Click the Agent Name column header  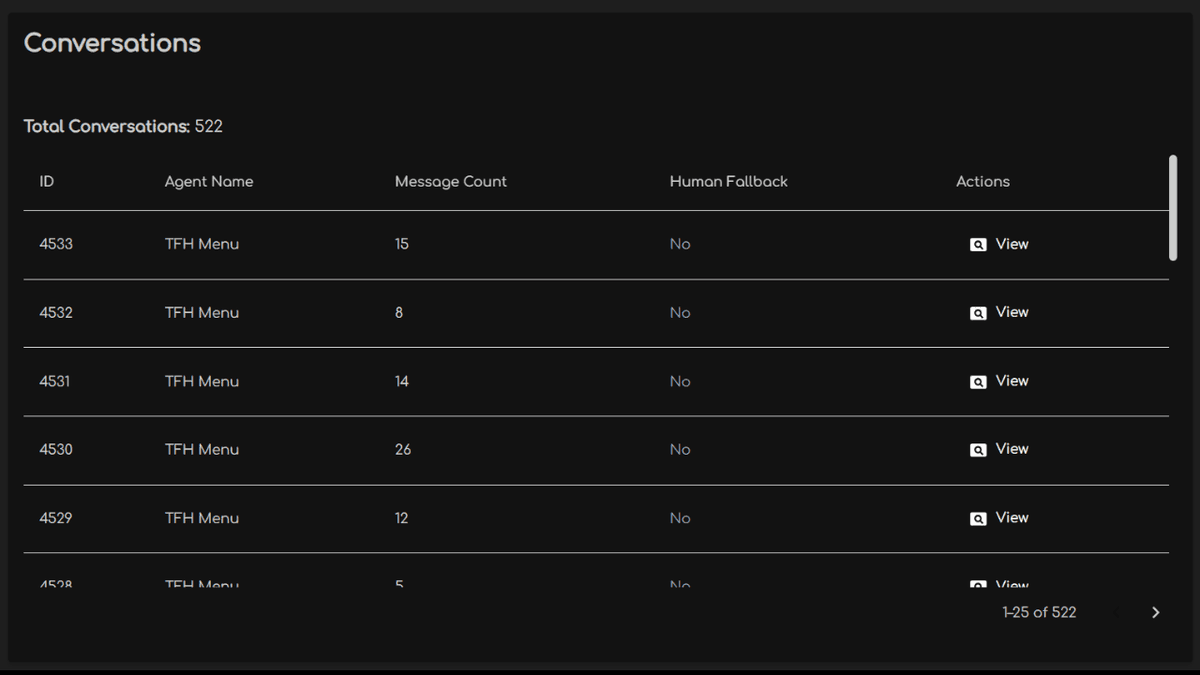[x=209, y=181]
